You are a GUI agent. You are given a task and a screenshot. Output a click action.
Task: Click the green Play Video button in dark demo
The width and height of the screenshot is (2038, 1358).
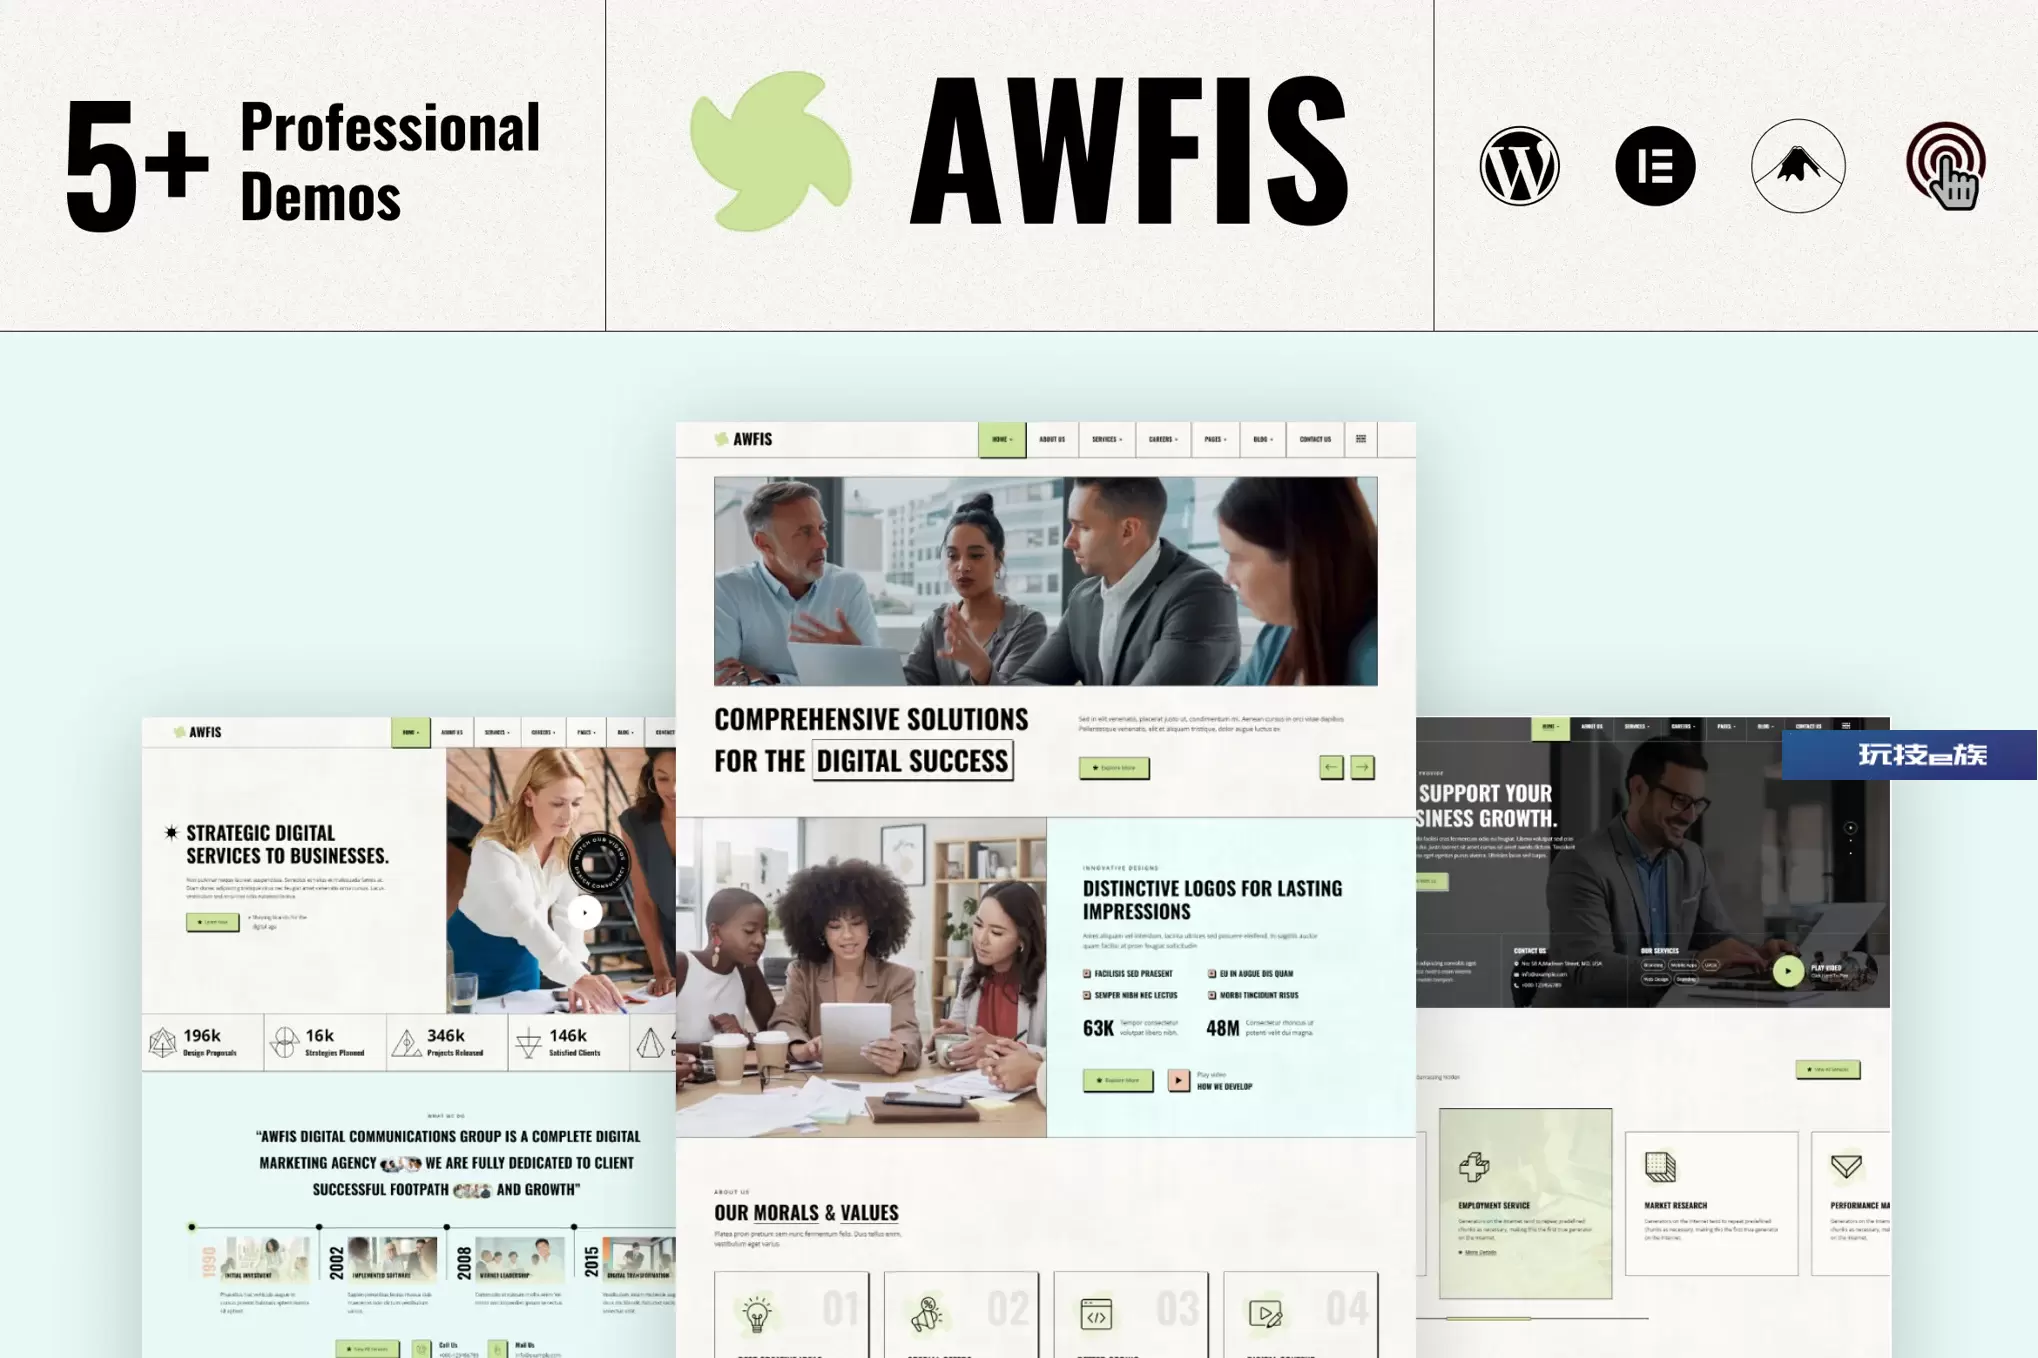point(1788,970)
